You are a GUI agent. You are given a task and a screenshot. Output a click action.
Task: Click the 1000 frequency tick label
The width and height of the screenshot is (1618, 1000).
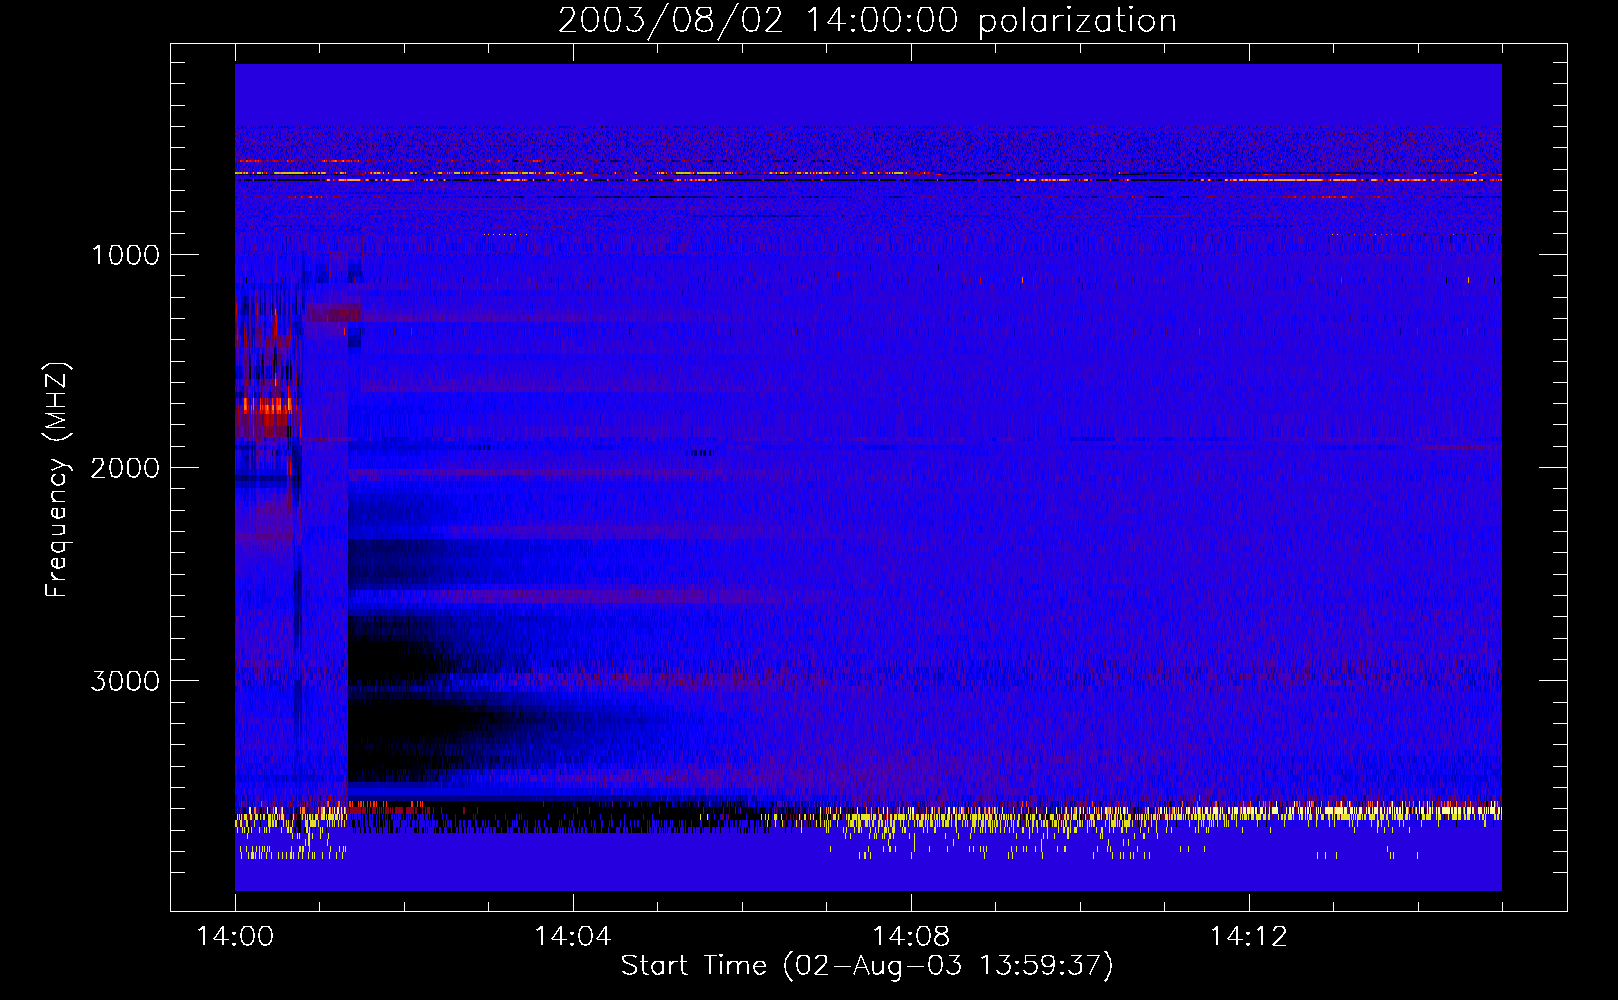click(x=125, y=255)
